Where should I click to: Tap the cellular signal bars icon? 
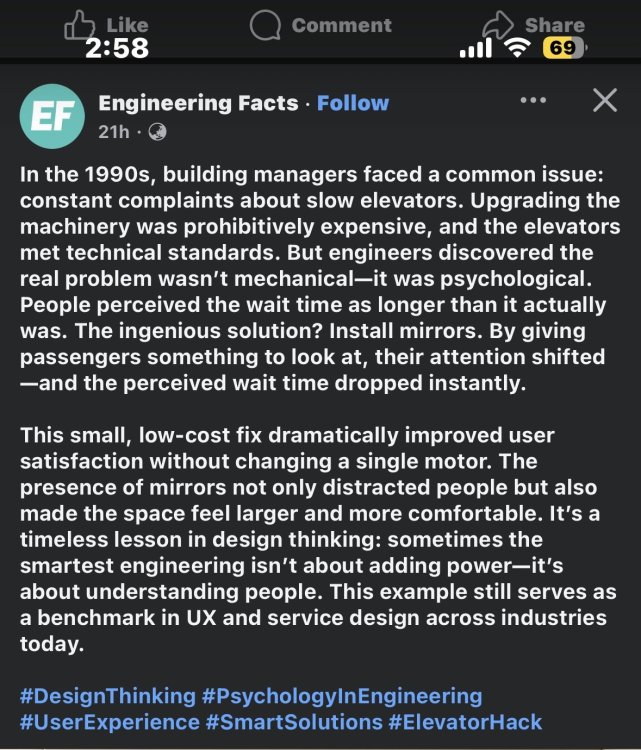click(x=475, y=48)
